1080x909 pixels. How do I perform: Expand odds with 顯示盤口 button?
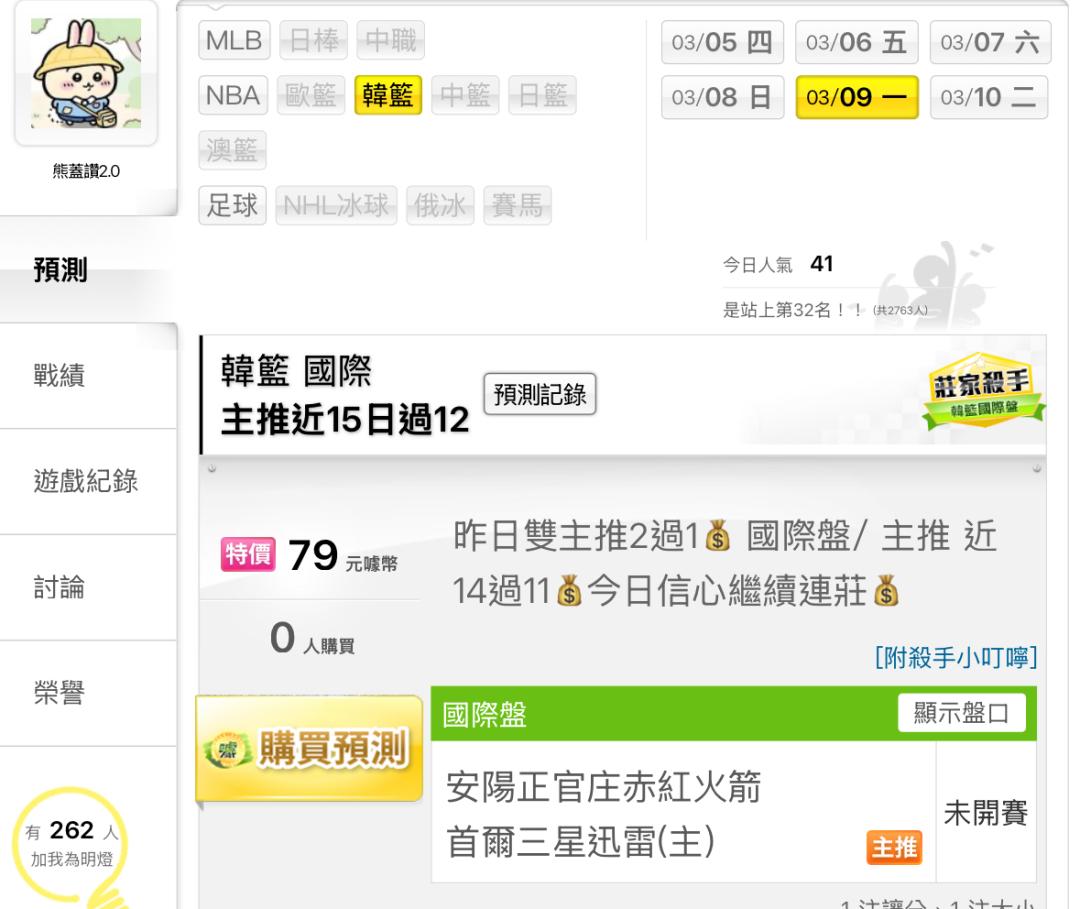(962, 713)
